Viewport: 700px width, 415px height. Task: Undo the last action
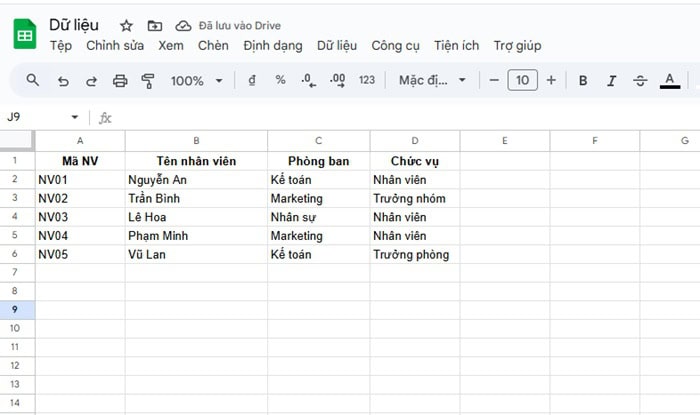pyautogui.click(x=63, y=80)
